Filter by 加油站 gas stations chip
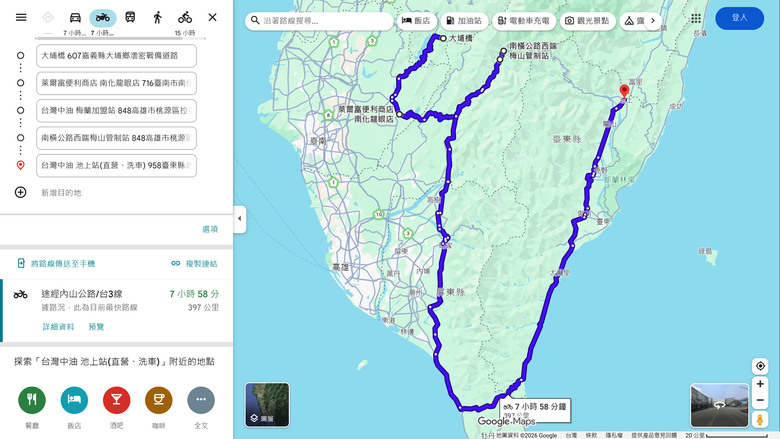 [464, 21]
